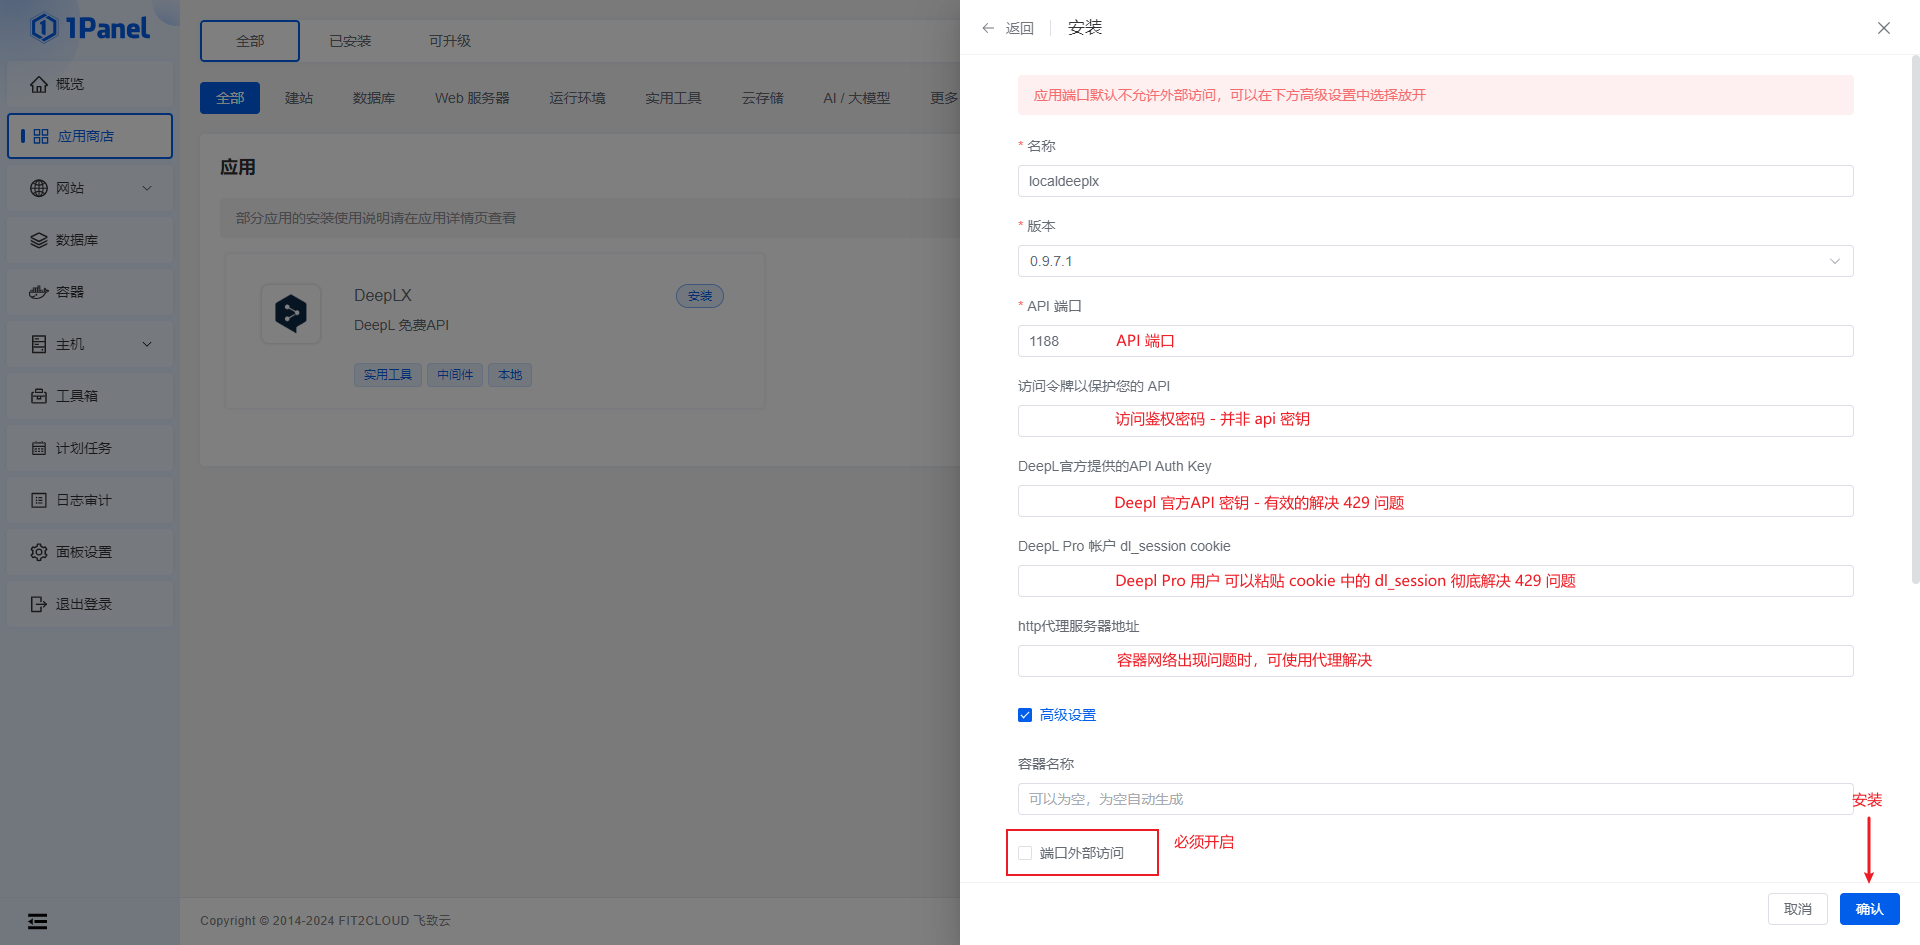Screen dimensions: 1920x945
Task: Click the 工具箱 toolbox icon
Action: 39,396
